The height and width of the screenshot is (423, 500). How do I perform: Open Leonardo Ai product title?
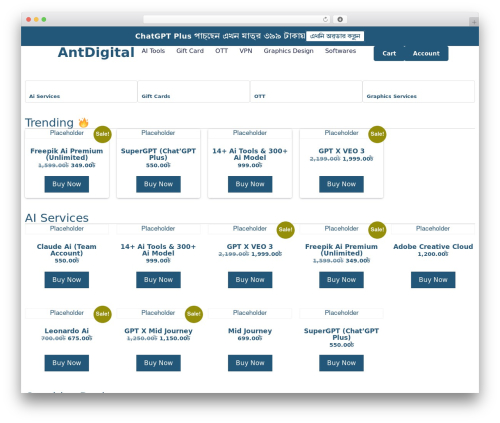[x=67, y=331]
